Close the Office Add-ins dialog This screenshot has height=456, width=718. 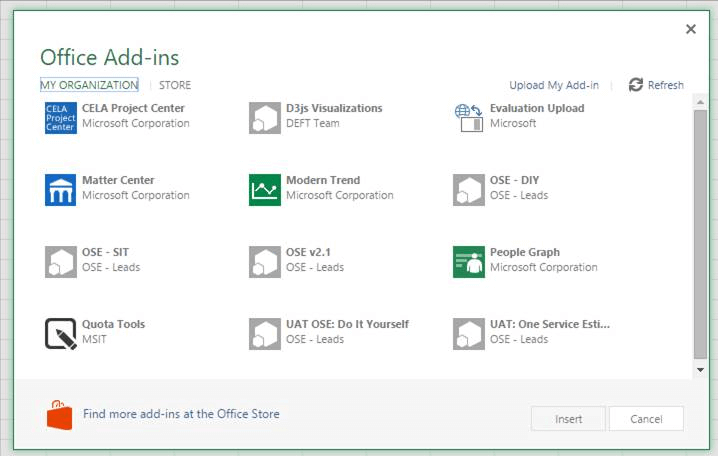click(691, 30)
